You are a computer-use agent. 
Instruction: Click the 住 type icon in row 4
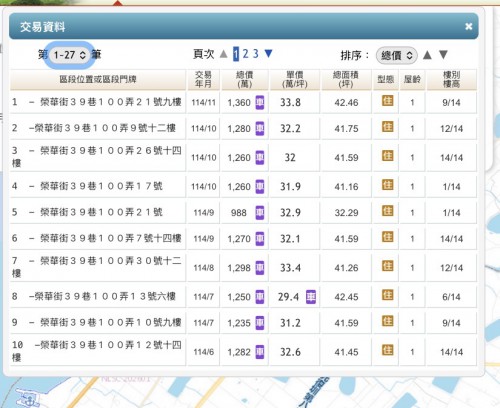tap(387, 185)
